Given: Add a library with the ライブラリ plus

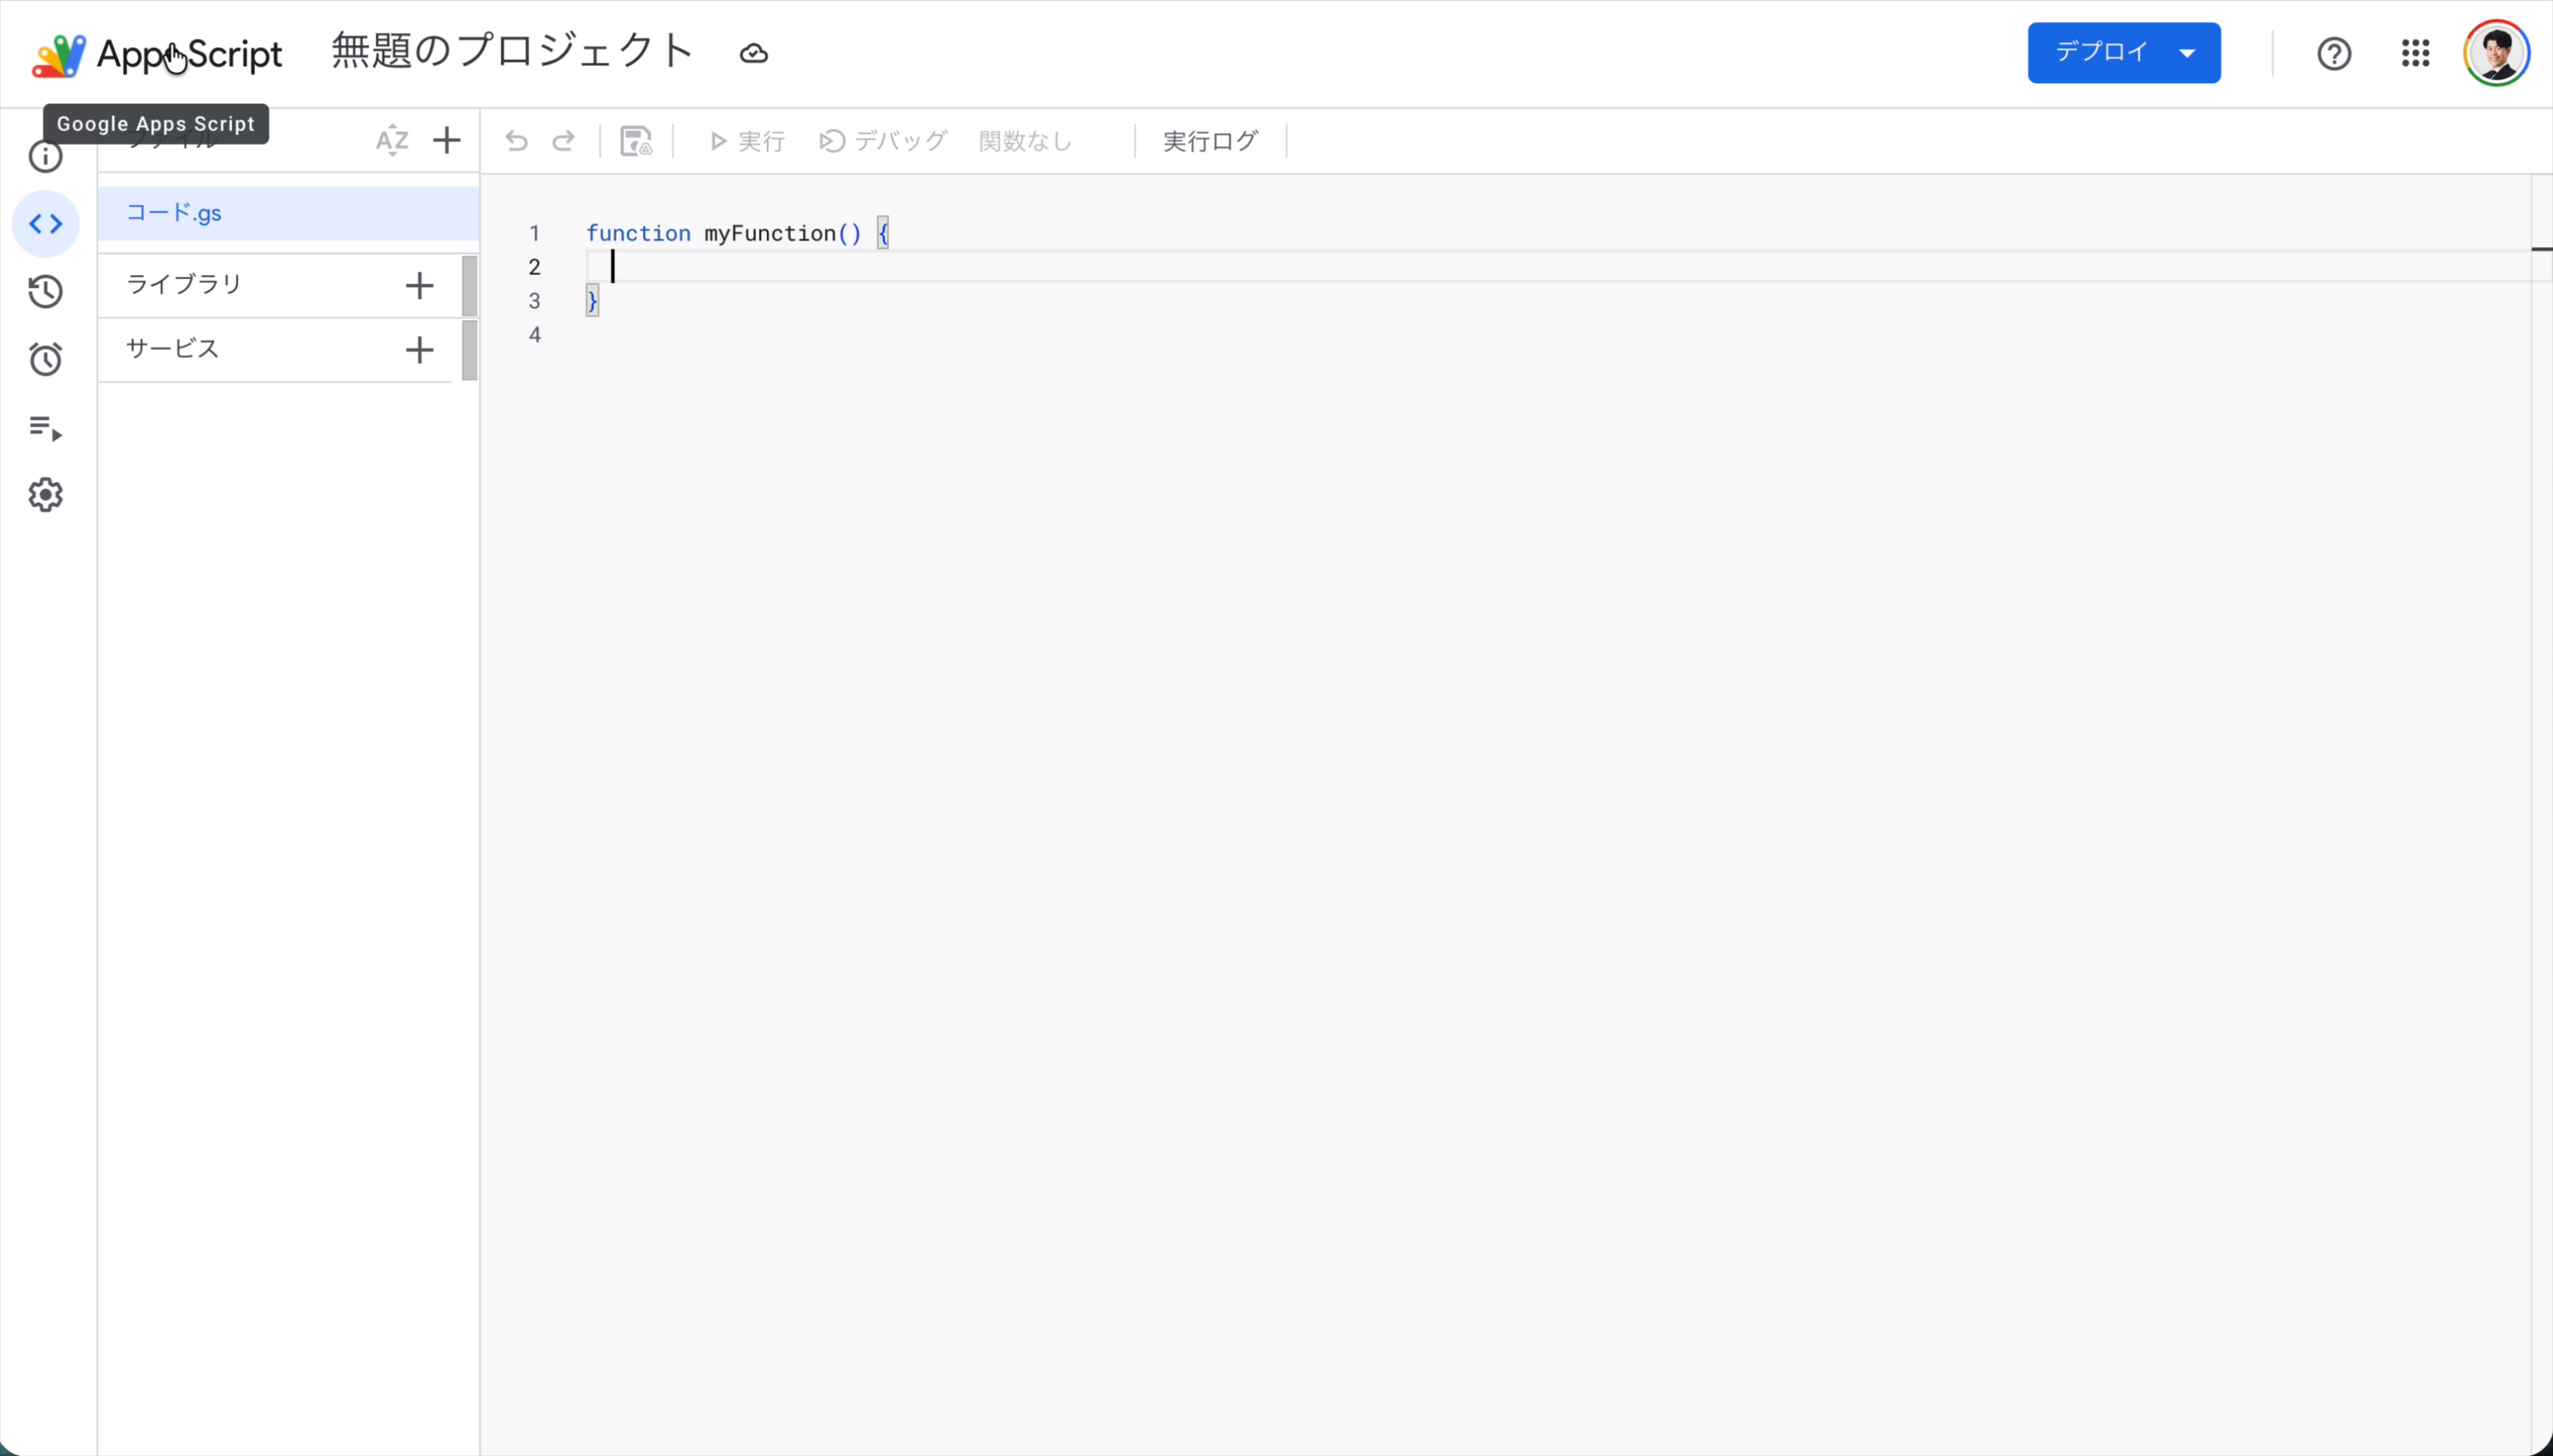Looking at the screenshot, I should (420, 285).
